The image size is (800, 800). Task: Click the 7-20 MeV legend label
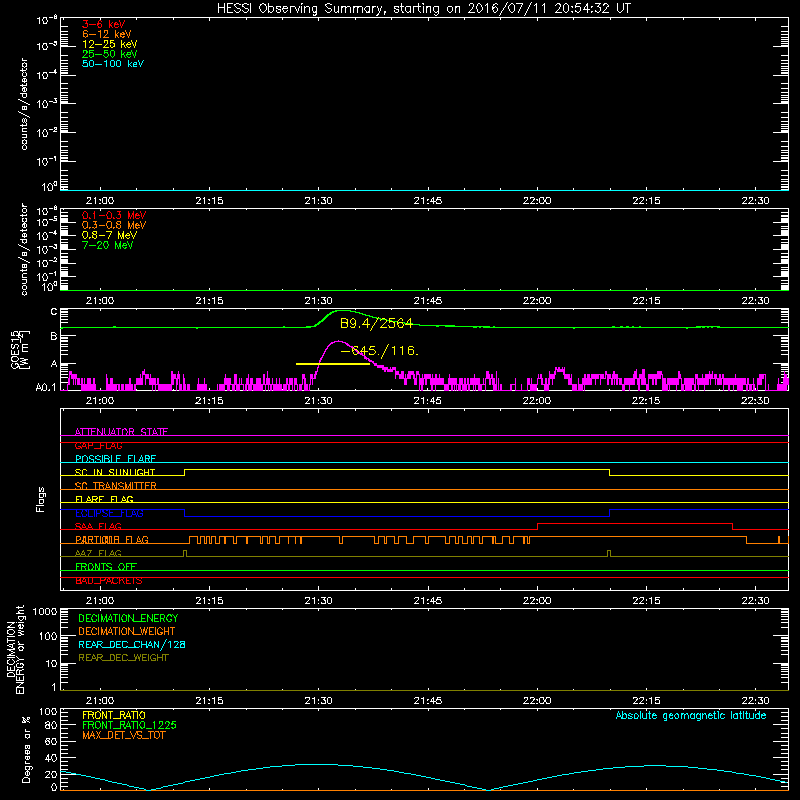pyautogui.click(x=107, y=245)
